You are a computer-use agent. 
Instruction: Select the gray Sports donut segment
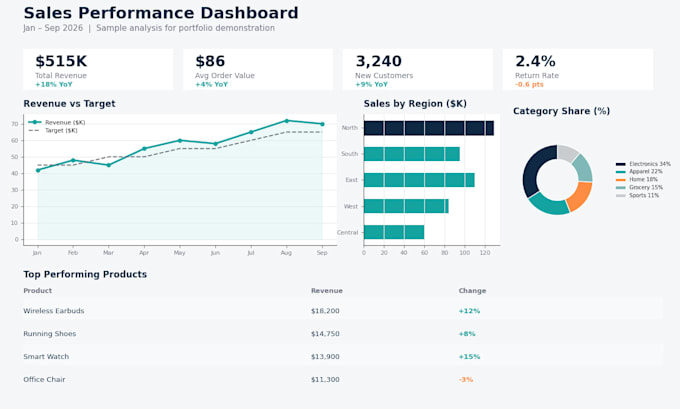[x=568, y=152]
